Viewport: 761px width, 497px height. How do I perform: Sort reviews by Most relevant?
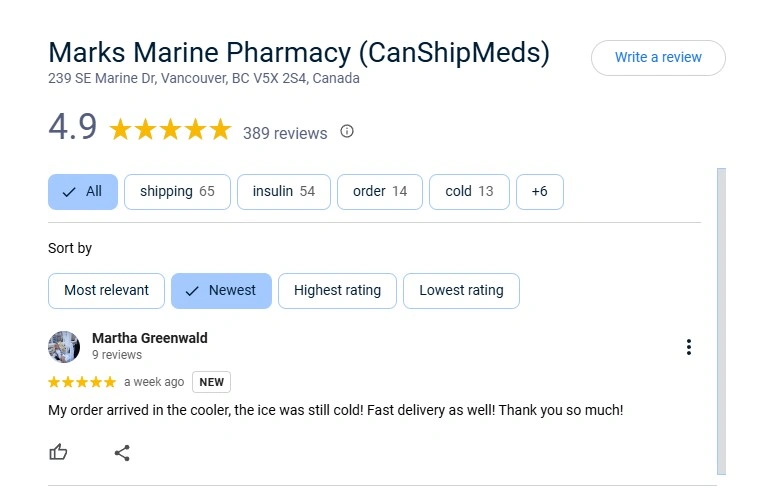pyautogui.click(x=106, y=291)
